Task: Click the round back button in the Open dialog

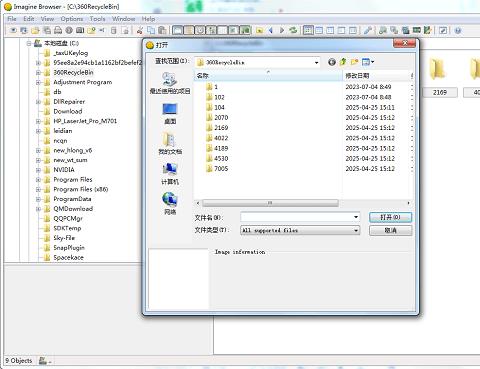Action: [332, 62]
